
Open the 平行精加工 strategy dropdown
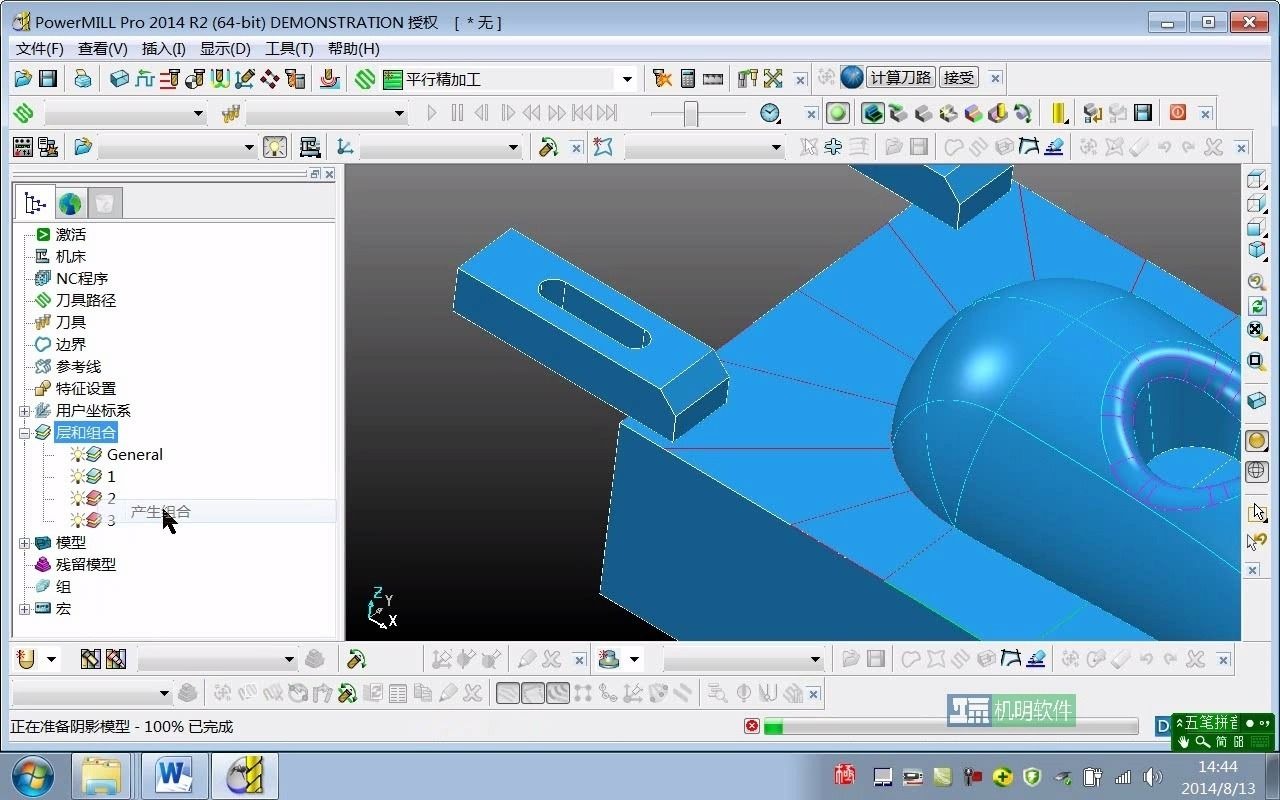[x=627, y=79]
